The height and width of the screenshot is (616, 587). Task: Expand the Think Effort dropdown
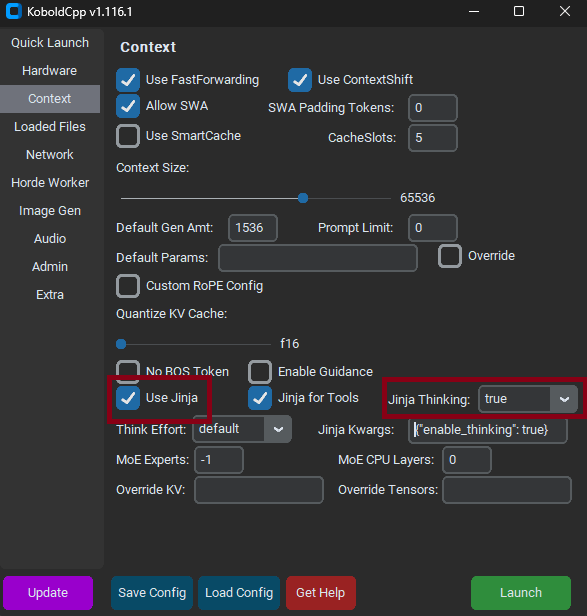[278, 429]
